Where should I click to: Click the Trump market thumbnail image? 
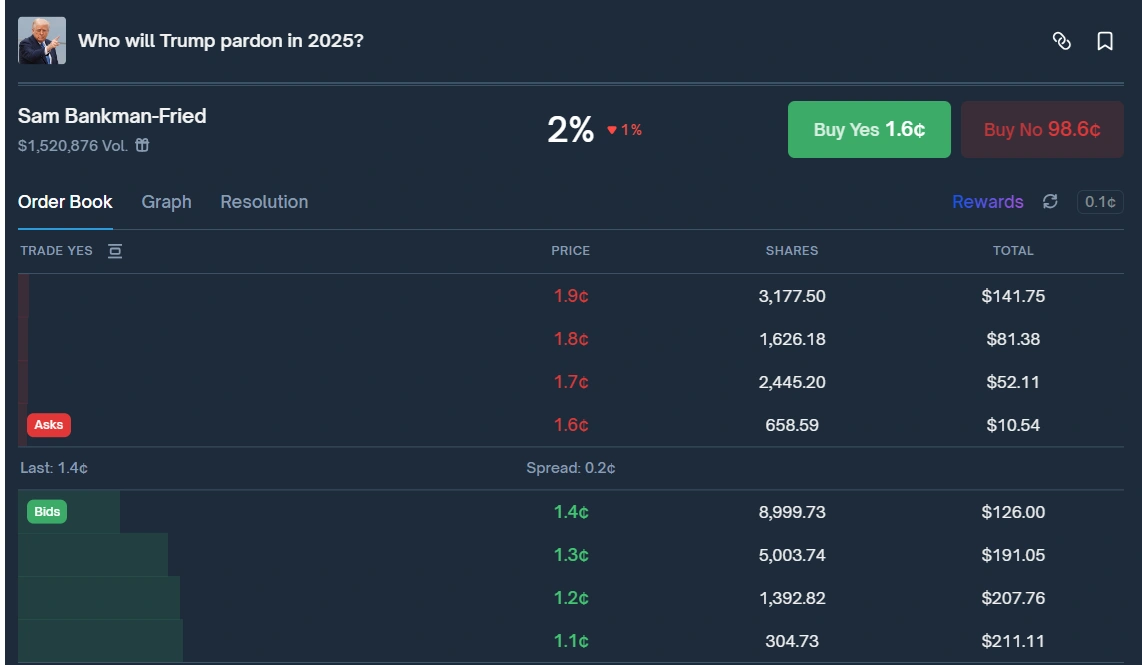[x=42, y=41]
